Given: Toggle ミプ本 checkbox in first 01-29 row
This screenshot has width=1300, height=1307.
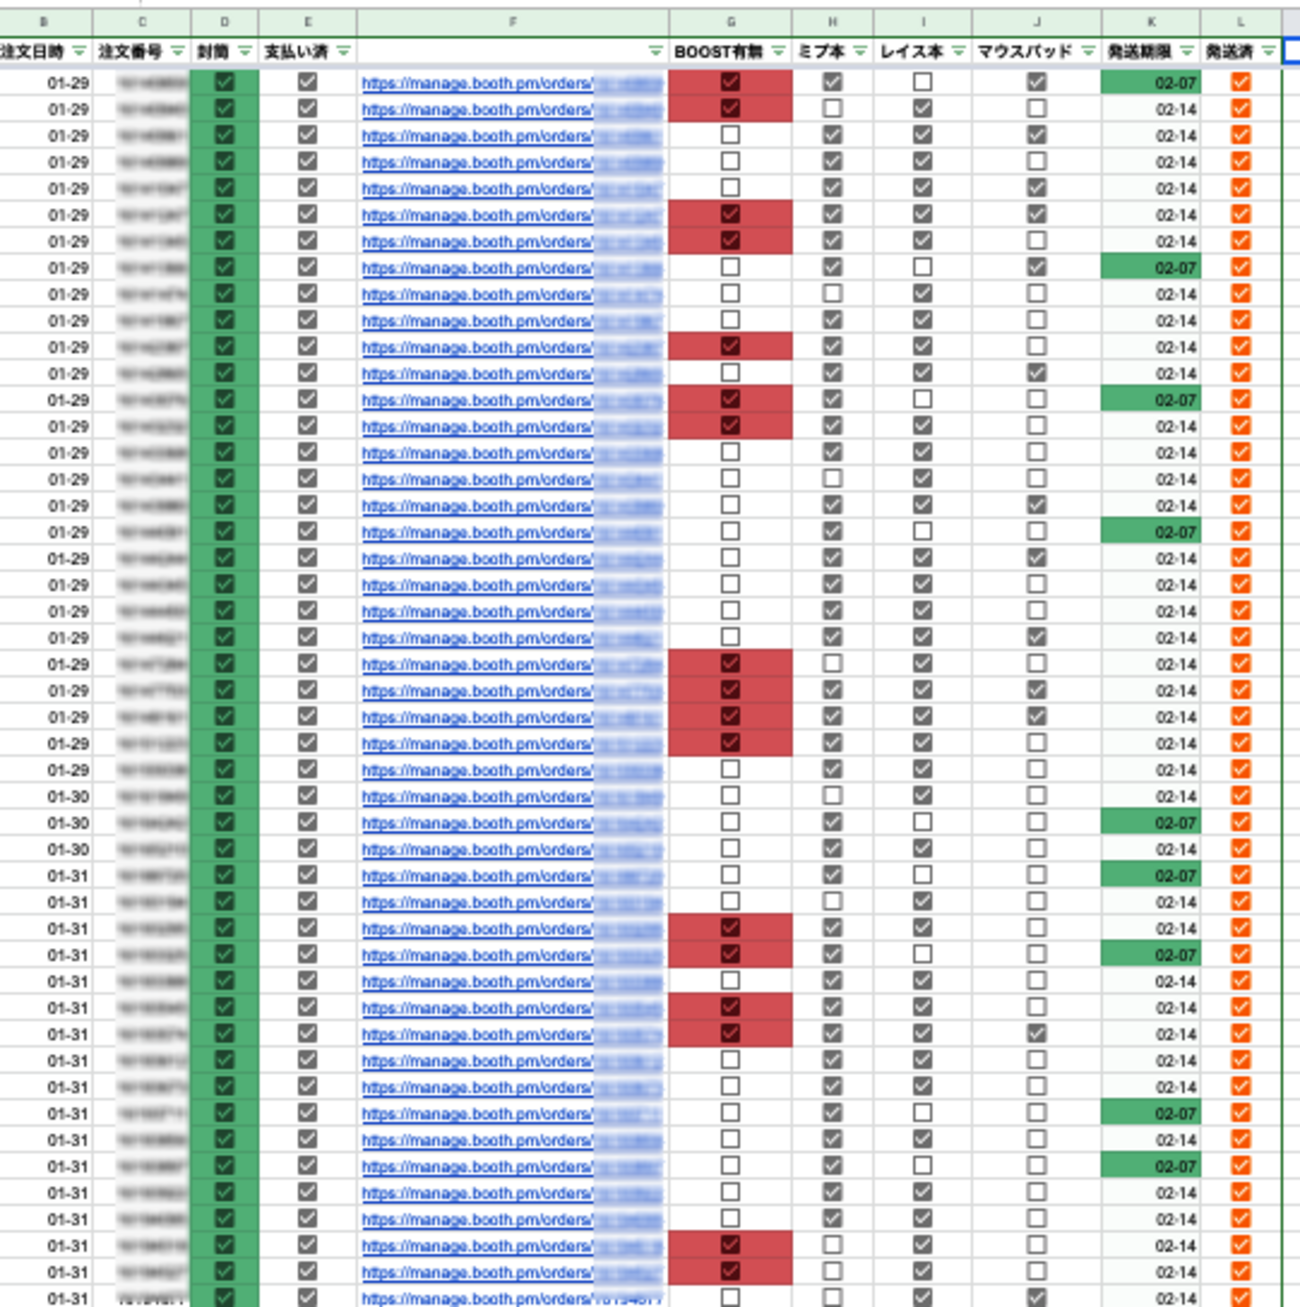Looking at the screenshot, I should (832, 82).
